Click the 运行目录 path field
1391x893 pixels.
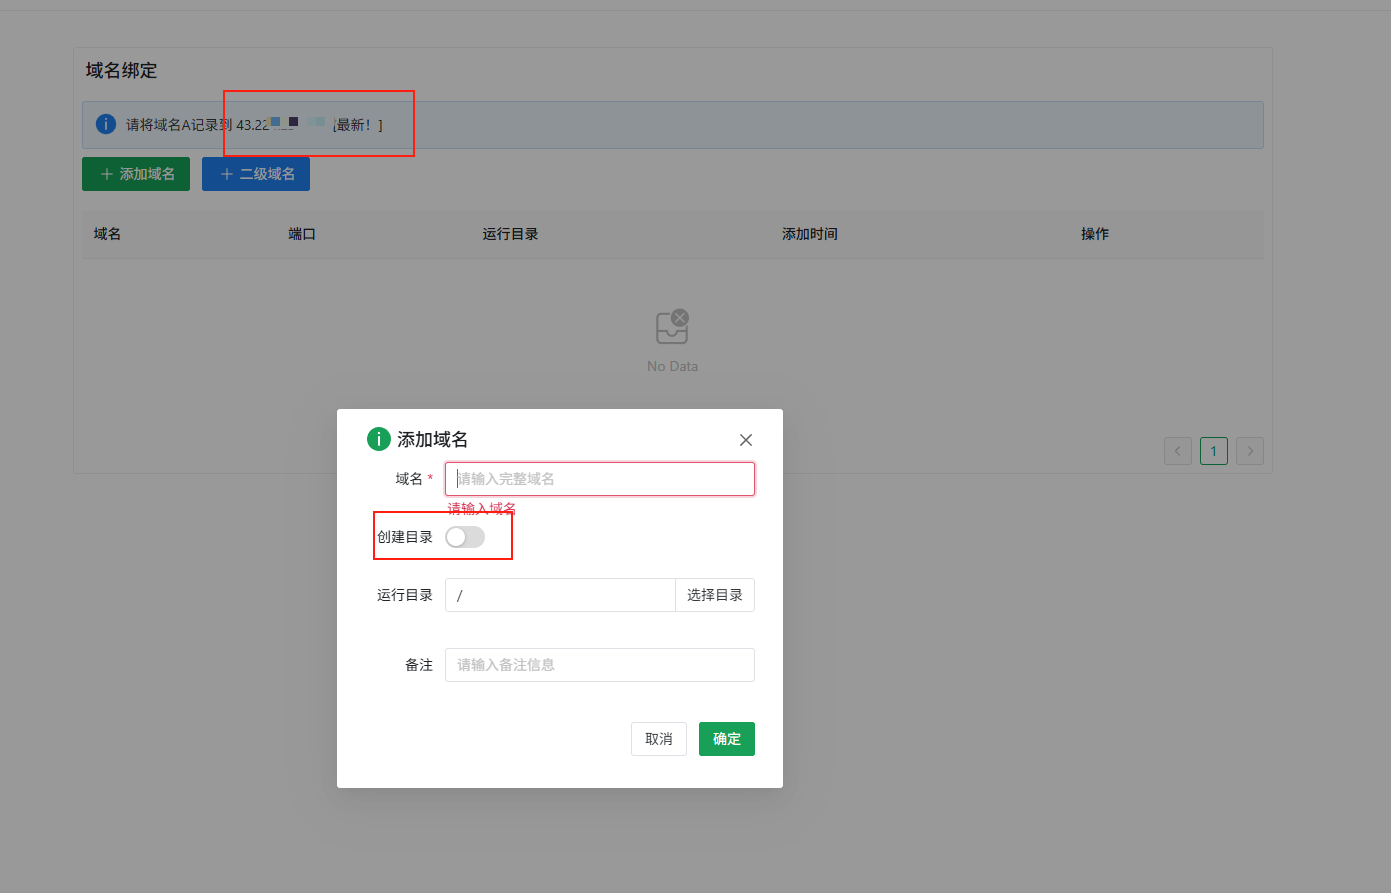click(561, 595)
